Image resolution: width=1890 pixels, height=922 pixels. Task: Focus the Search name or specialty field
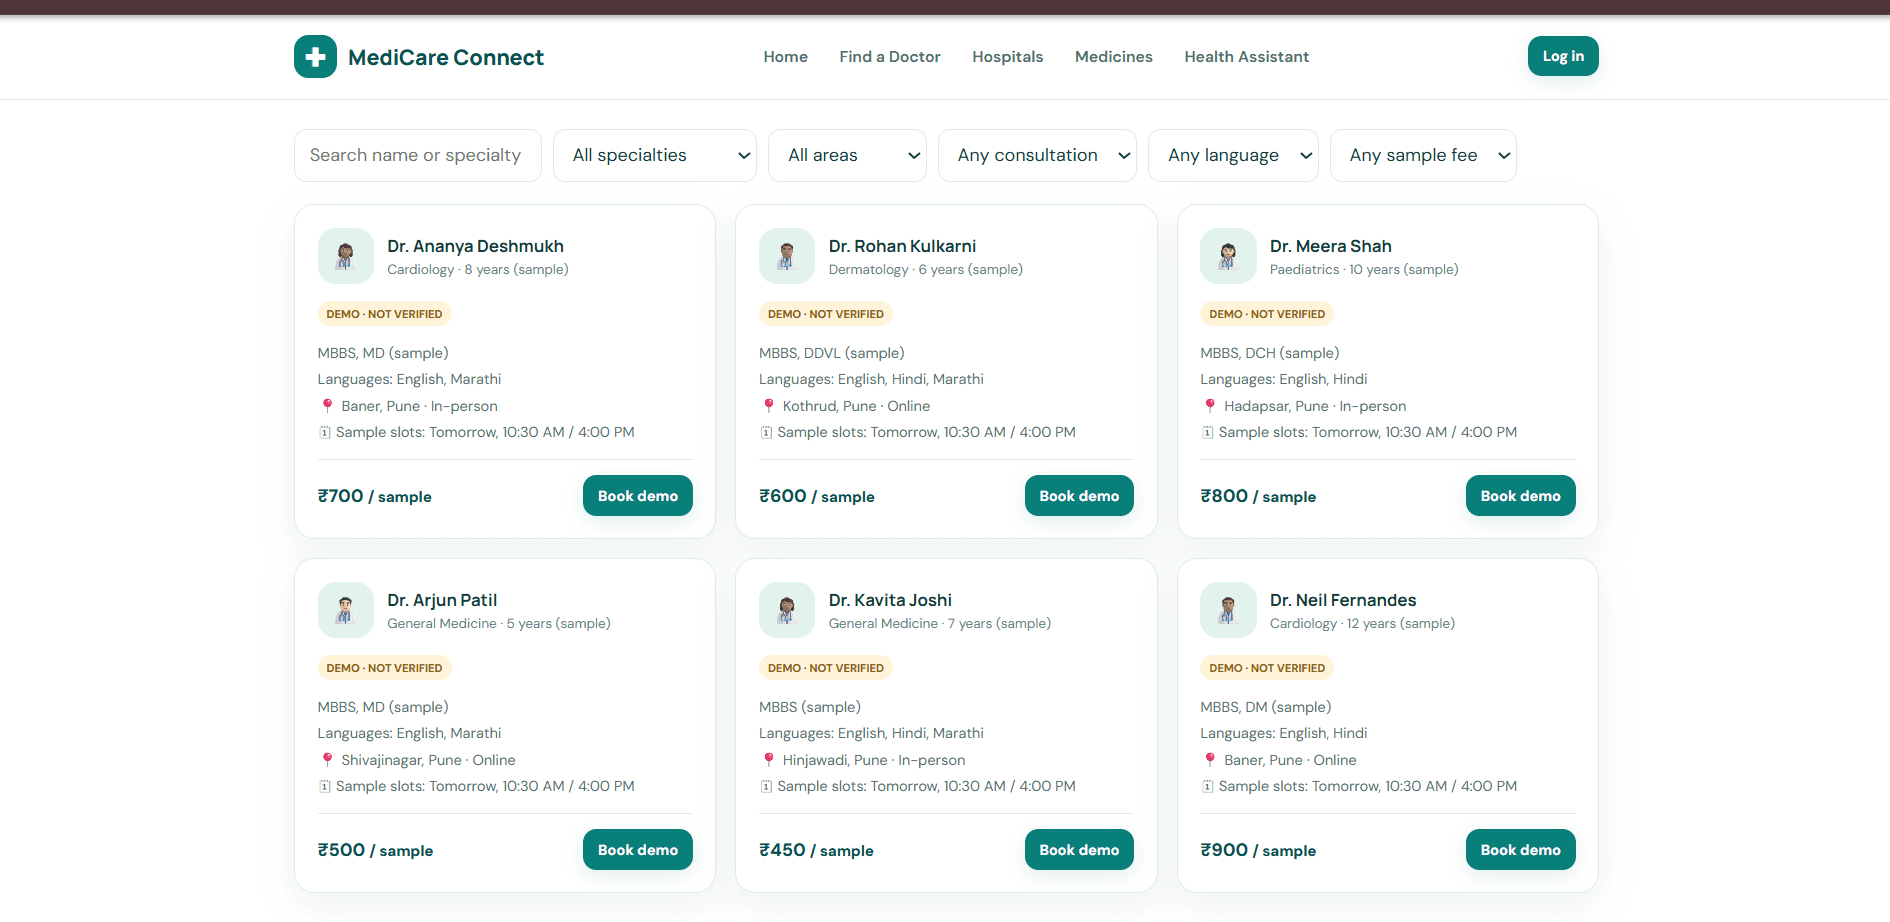pyautogui.click(x=418, y=155)
